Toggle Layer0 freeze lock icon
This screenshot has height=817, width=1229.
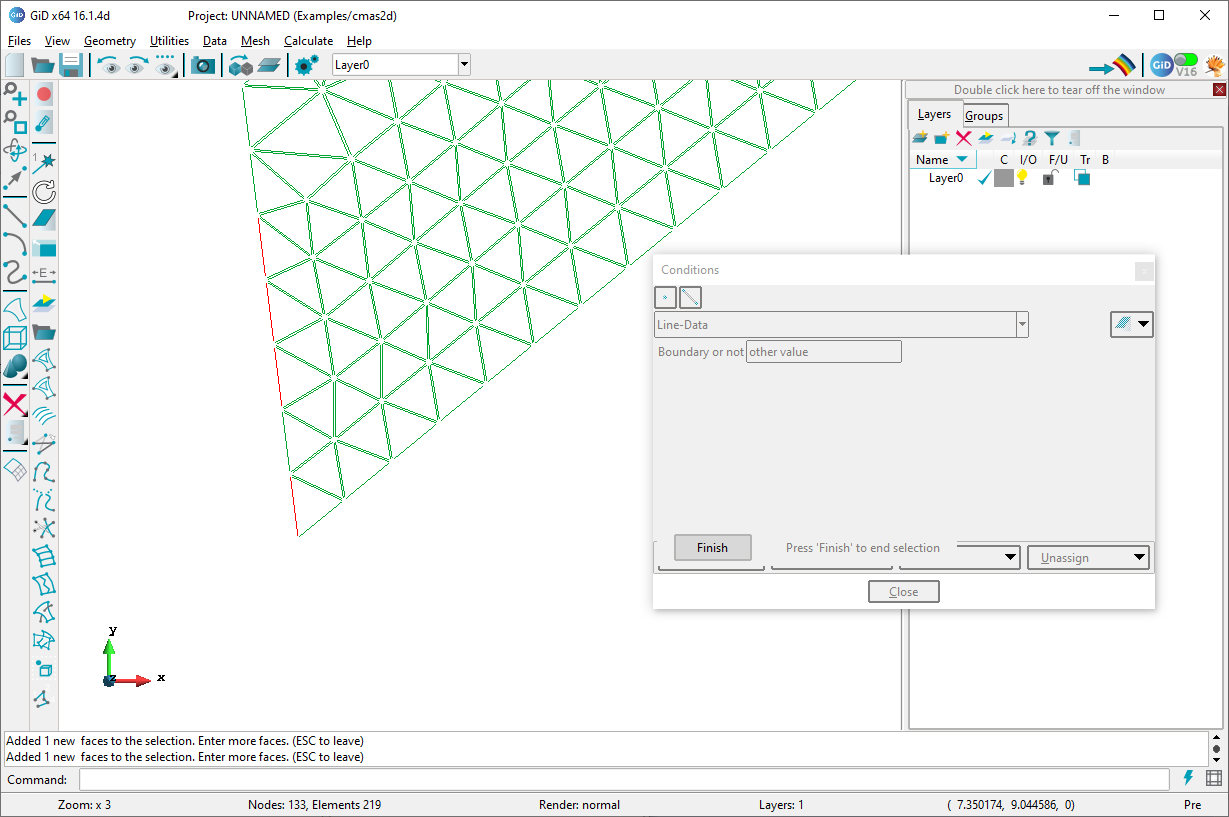pyautogui.click(x=1050, y=178)
